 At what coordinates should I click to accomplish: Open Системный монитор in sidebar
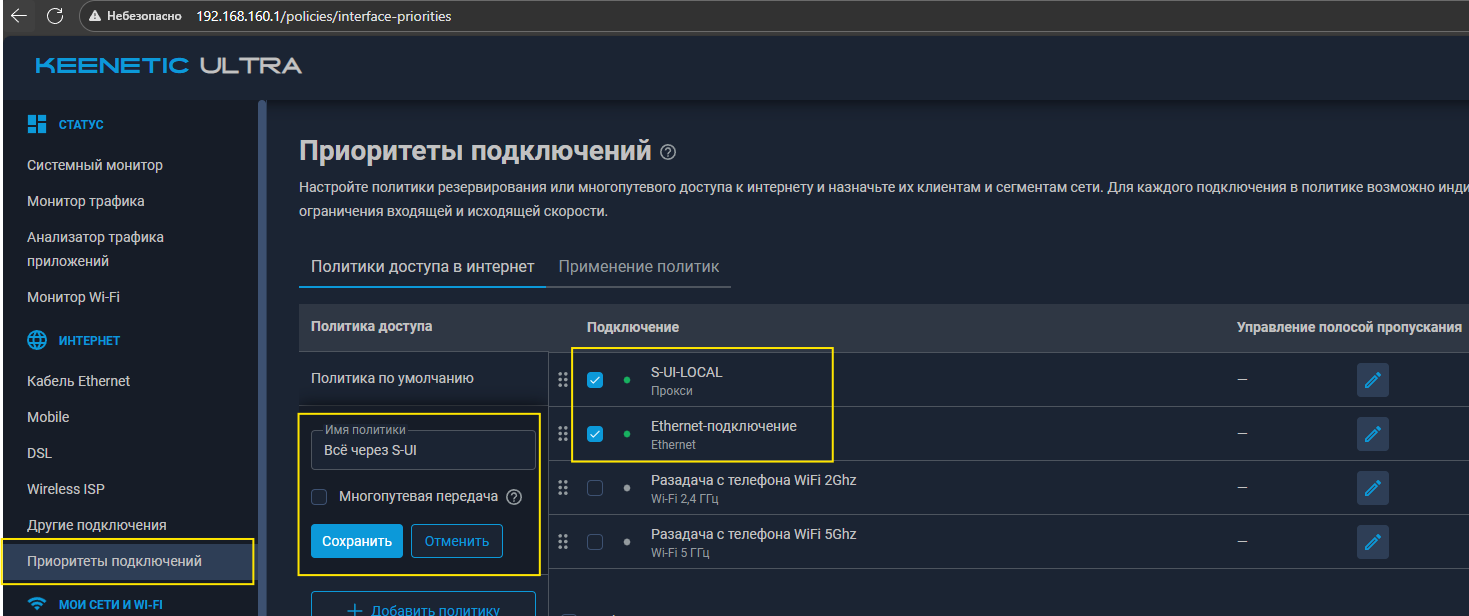pos(95,165)
